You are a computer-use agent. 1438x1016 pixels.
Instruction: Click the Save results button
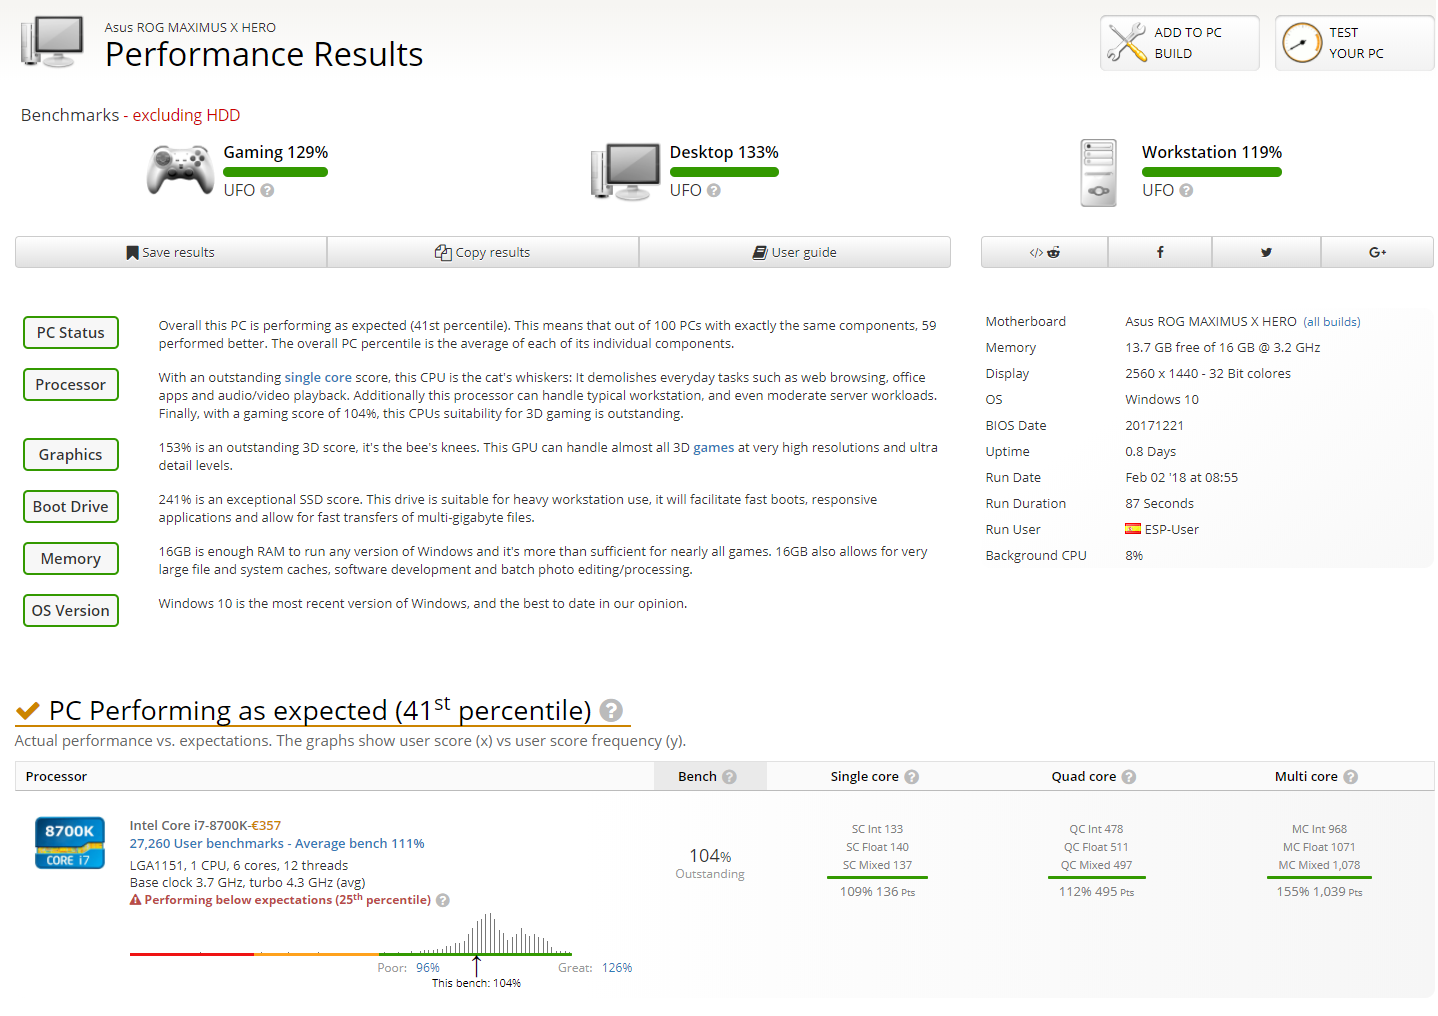click(x=171, y=252)
